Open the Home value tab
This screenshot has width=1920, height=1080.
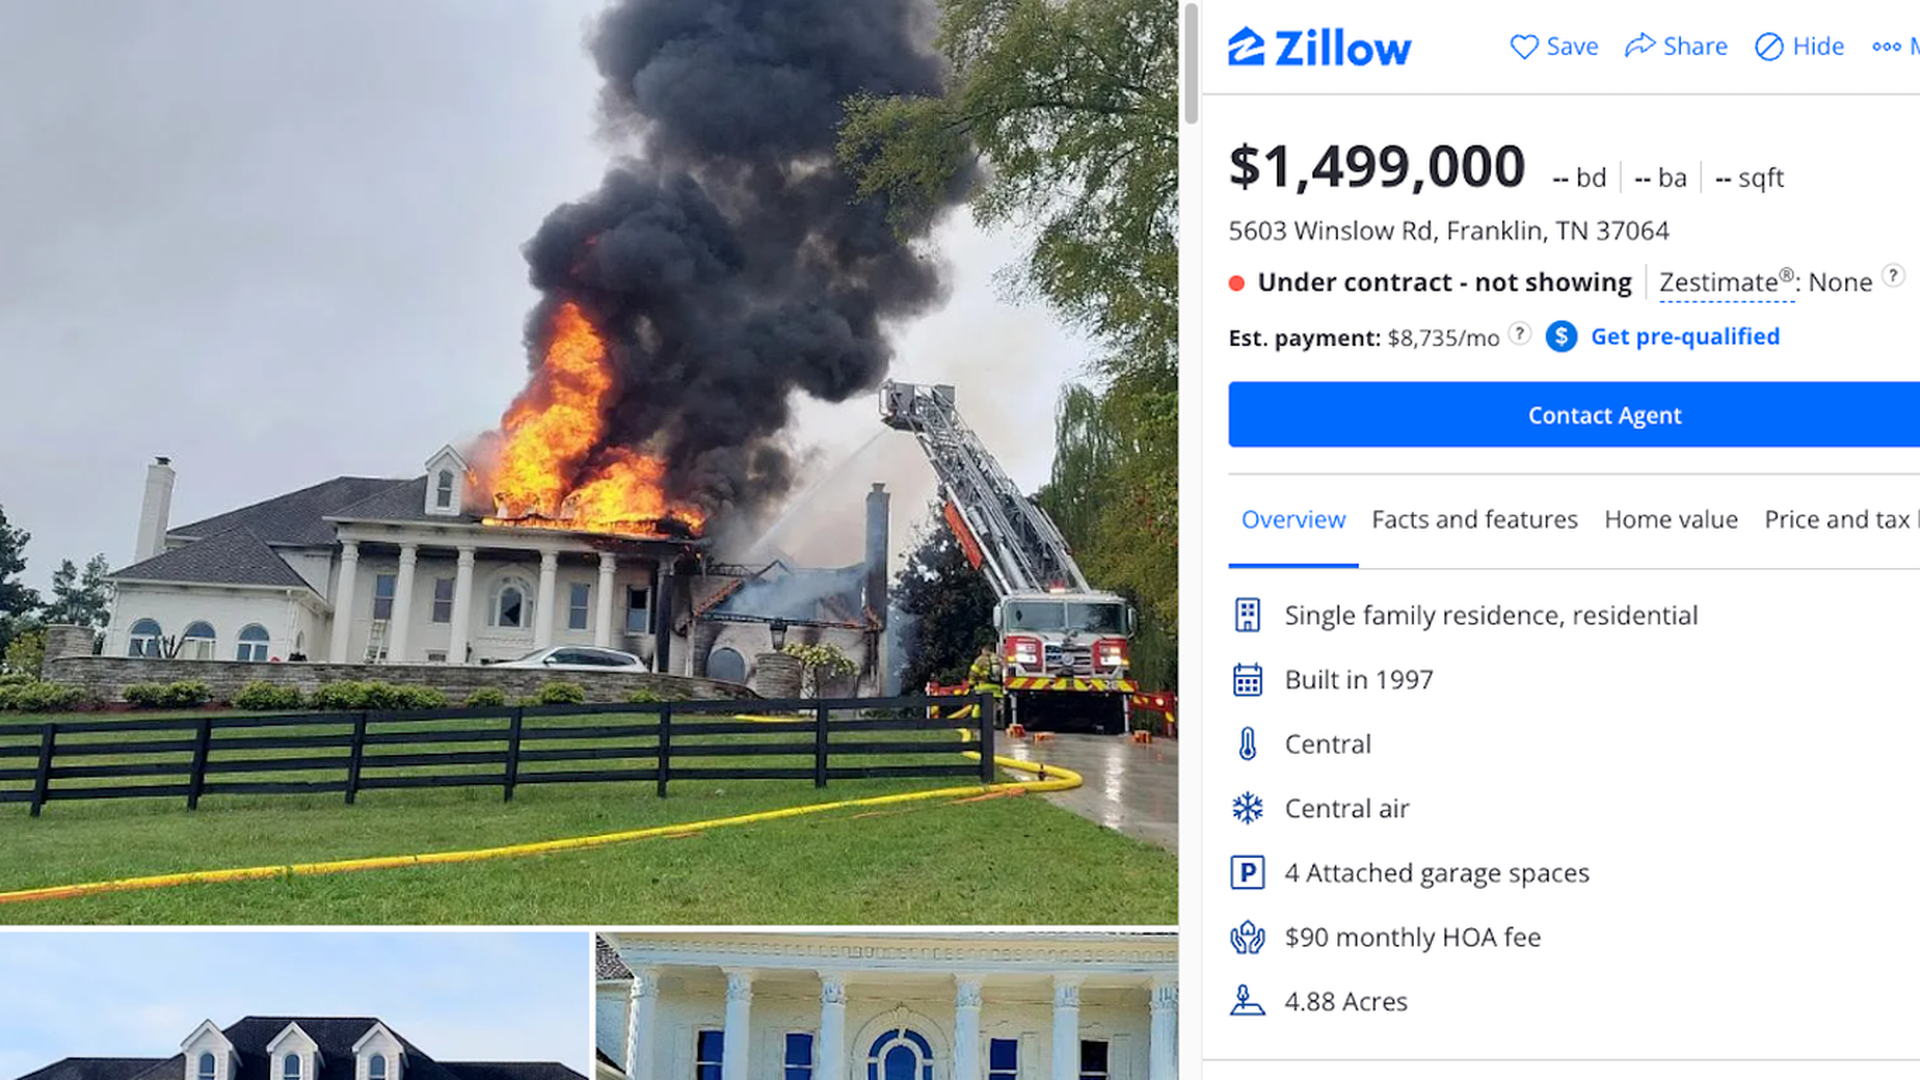1671,520
